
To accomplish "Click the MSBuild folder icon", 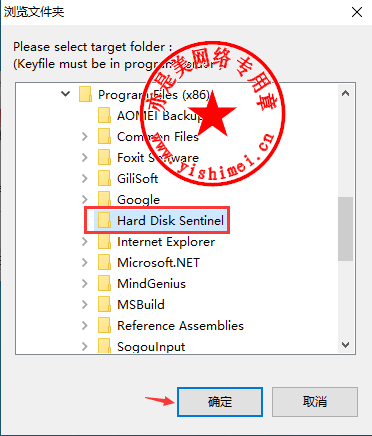I will pos(104,304).
